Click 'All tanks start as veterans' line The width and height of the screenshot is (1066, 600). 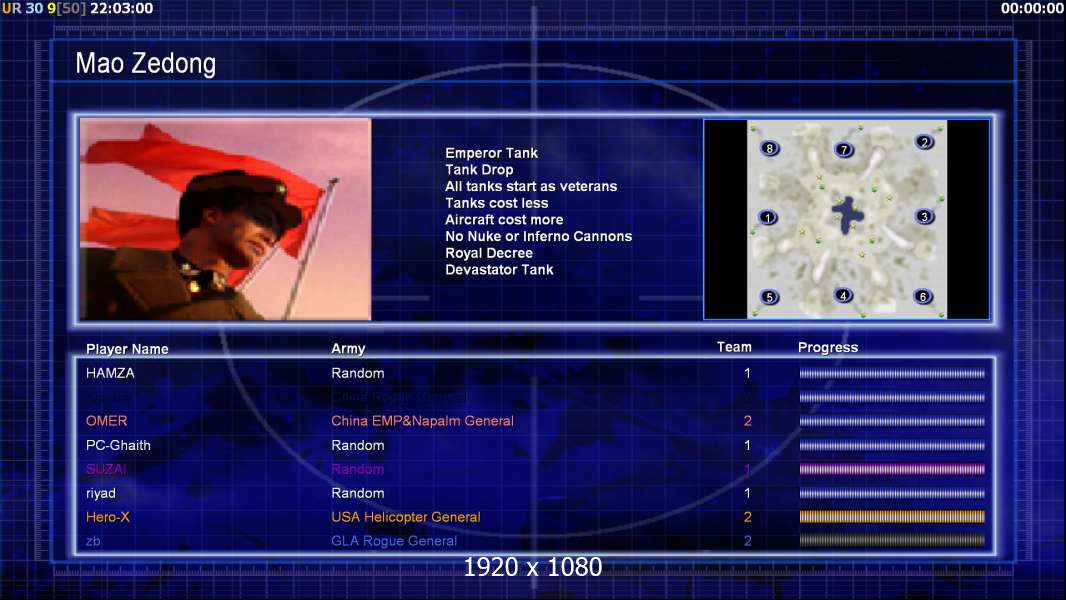click(x=531, y=186)
